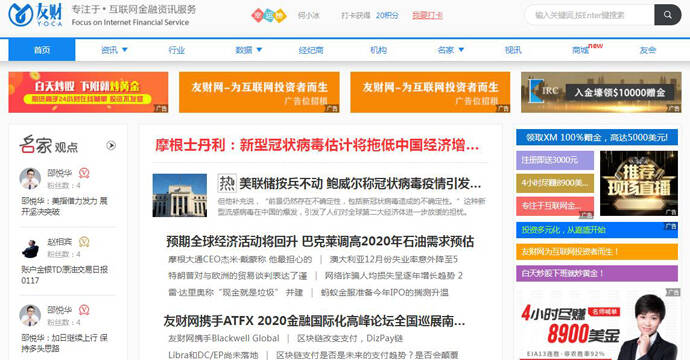Open the 20积分 points link
Viewport: 690px width, 360px height.
[387, 15]
